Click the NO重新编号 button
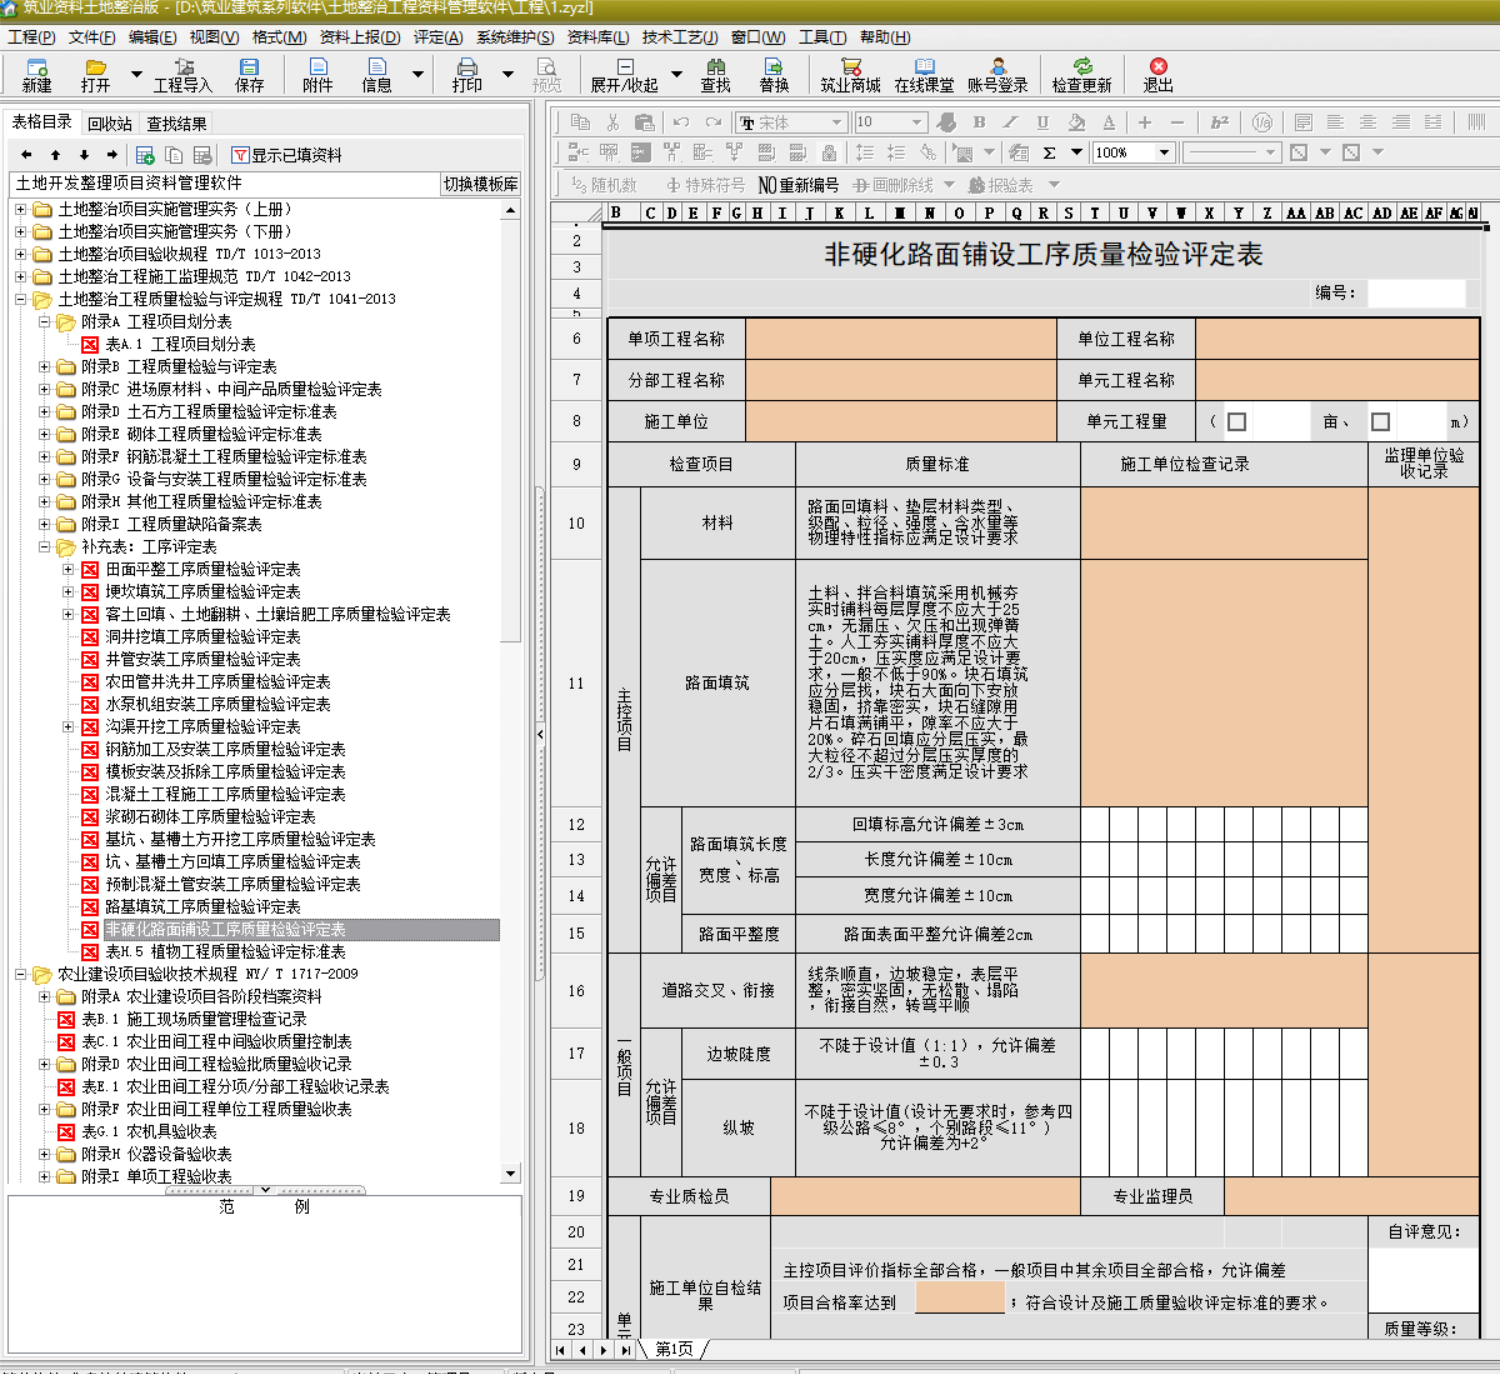The width and height of the screenshot is (1500, 1374). point(798,185)
